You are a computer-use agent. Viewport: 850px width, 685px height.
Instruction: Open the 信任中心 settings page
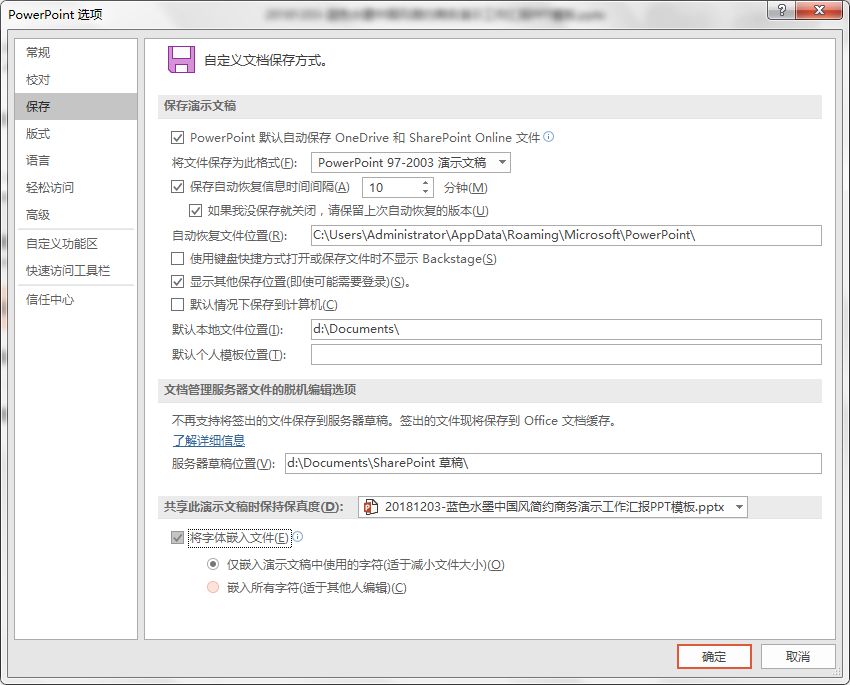point(48,297)
